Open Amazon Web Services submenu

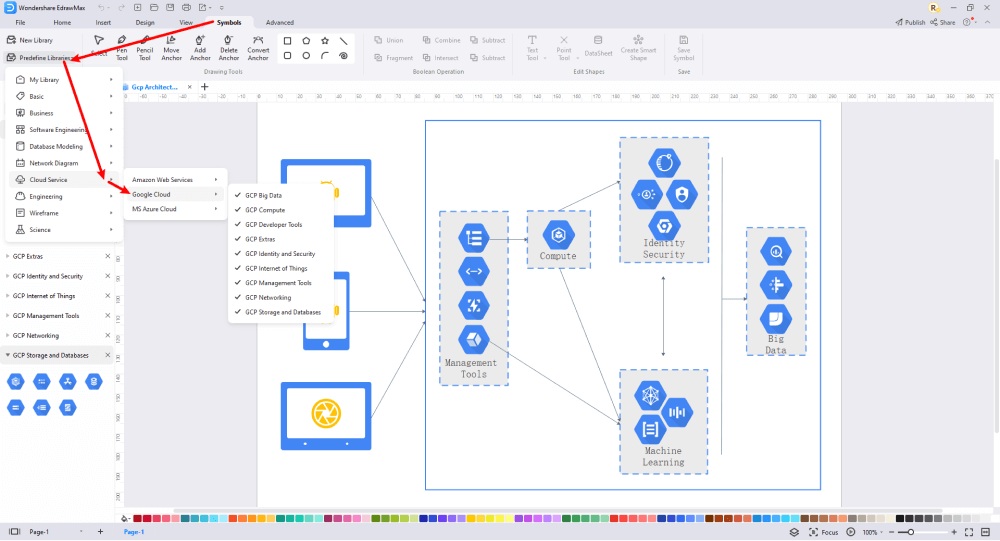(175, 180)
